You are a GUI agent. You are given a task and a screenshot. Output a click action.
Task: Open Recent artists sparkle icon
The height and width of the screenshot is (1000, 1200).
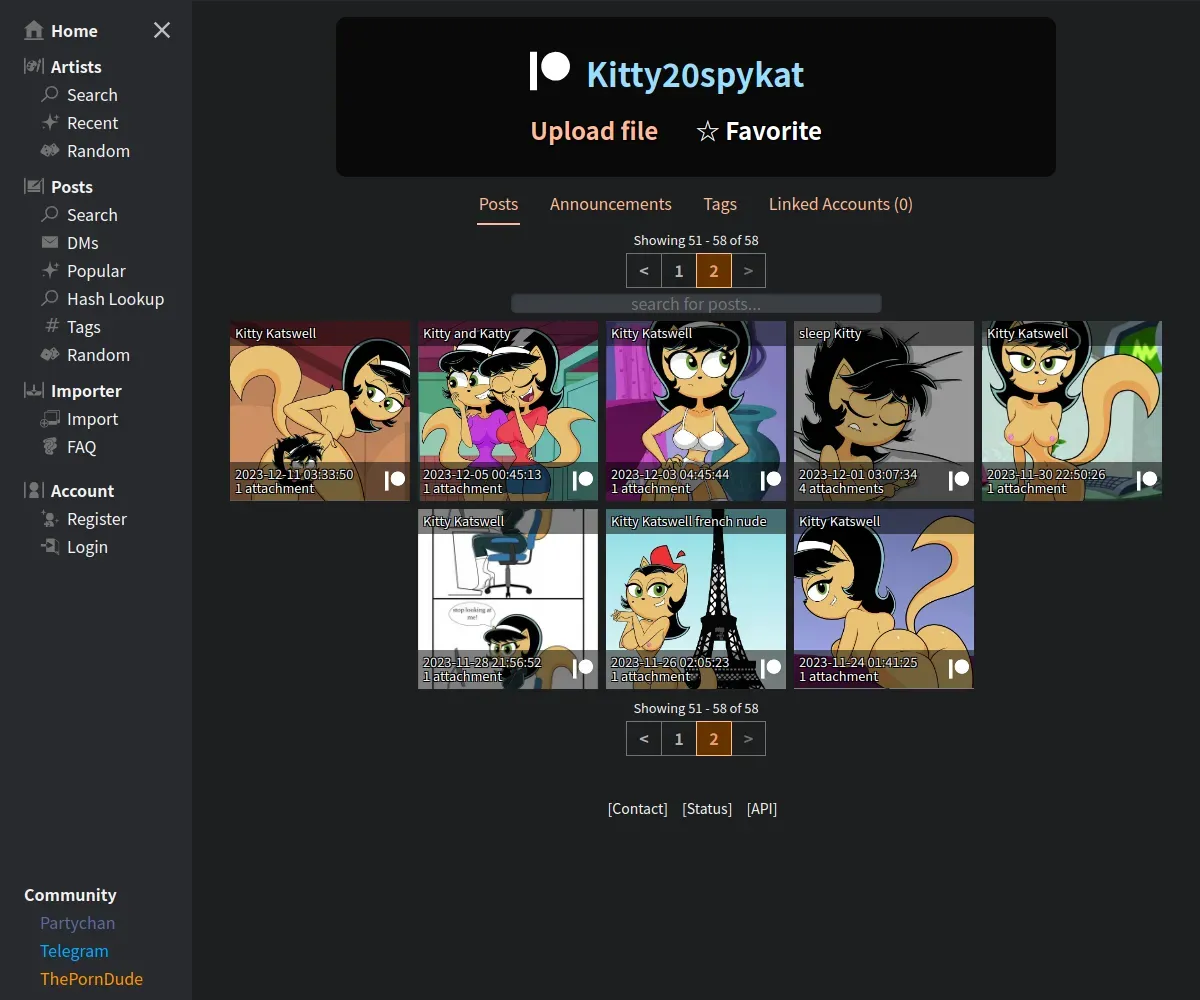(50, 123)
